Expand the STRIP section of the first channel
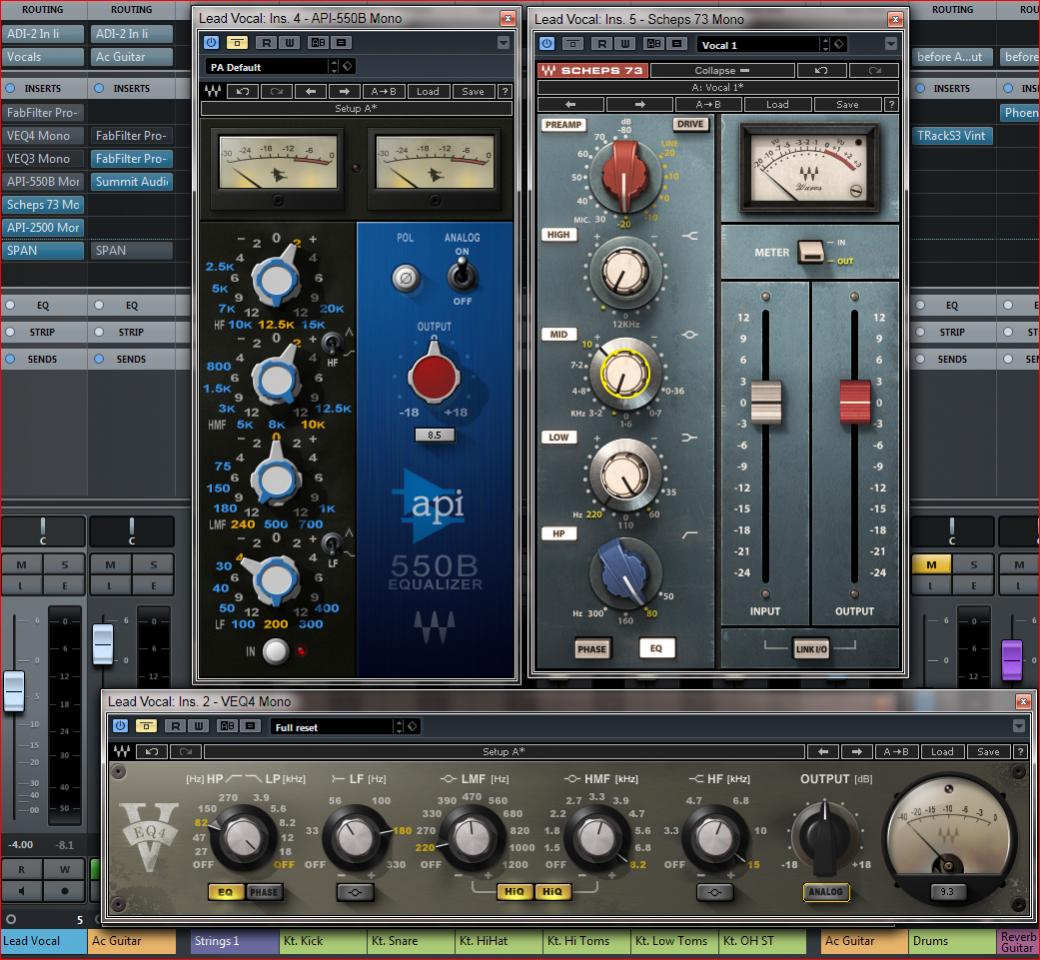The image size is (1040, 960). (43, 332)
